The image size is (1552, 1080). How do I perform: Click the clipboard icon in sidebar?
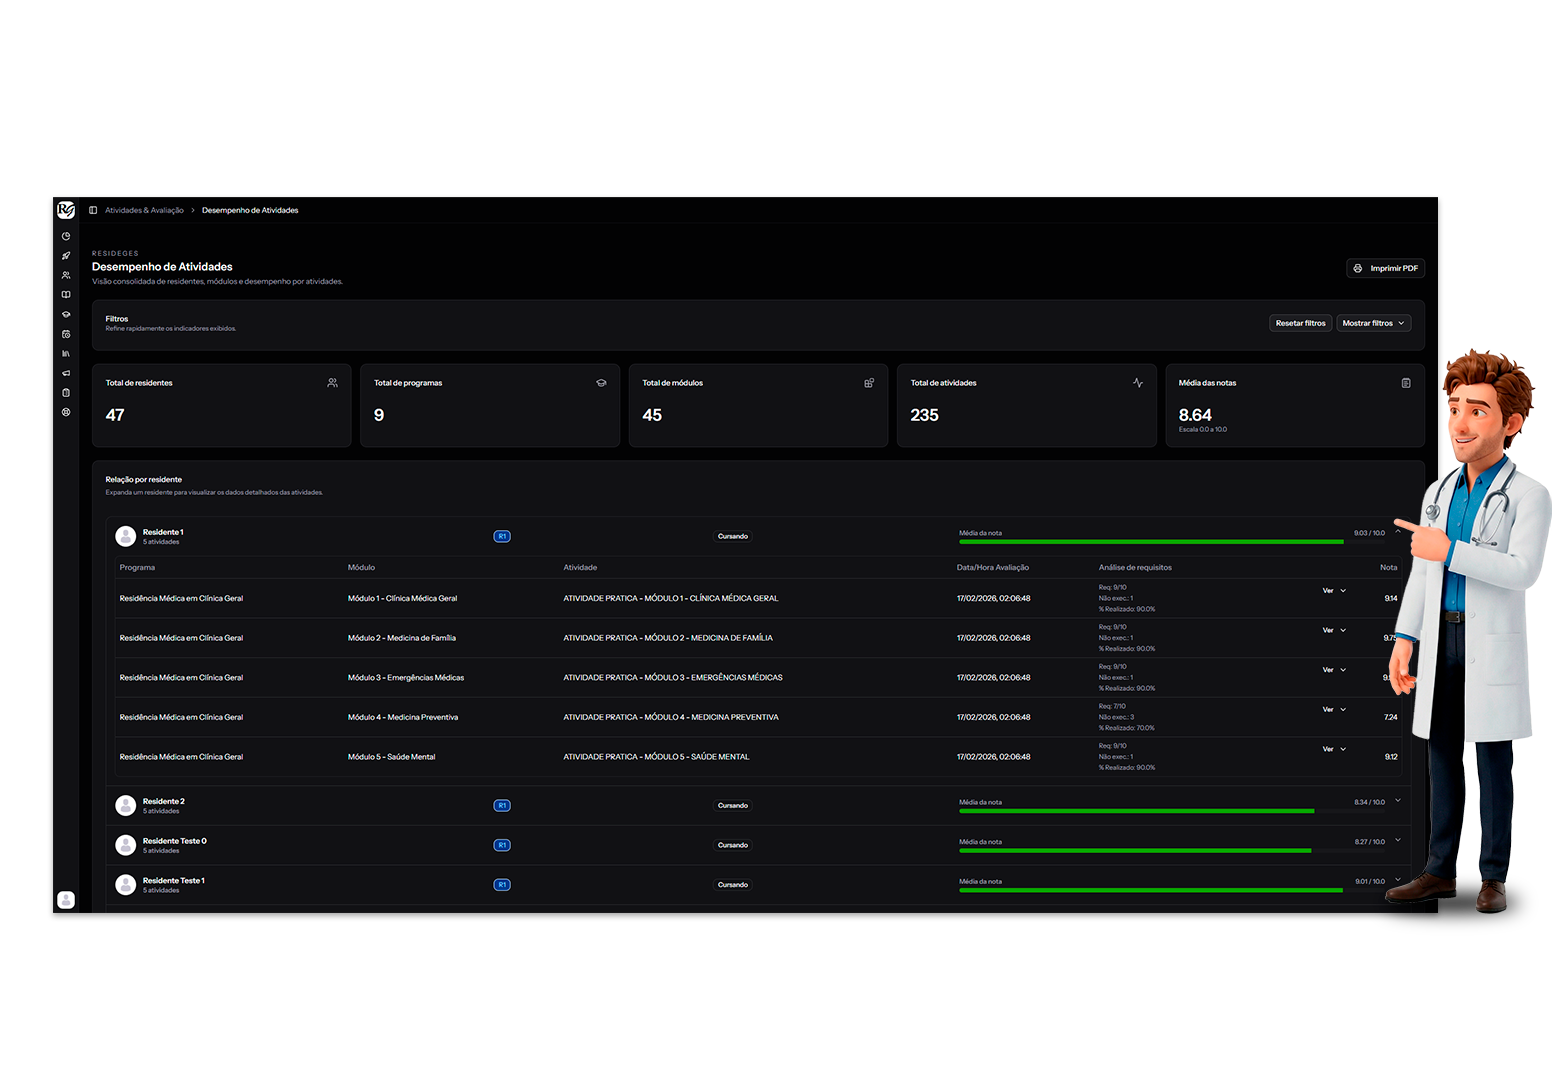pyautogui.click(x=66, y=393)
